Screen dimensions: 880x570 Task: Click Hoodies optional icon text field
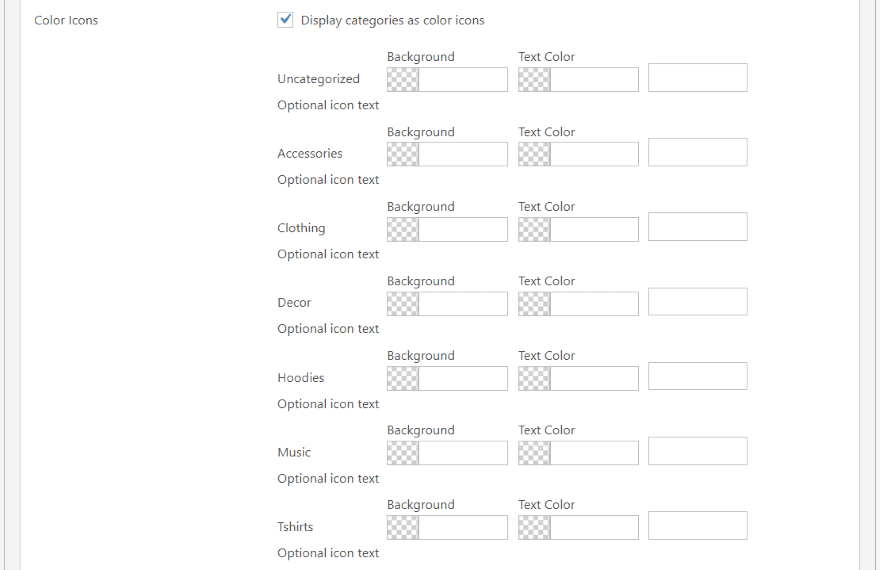(697, 376)
